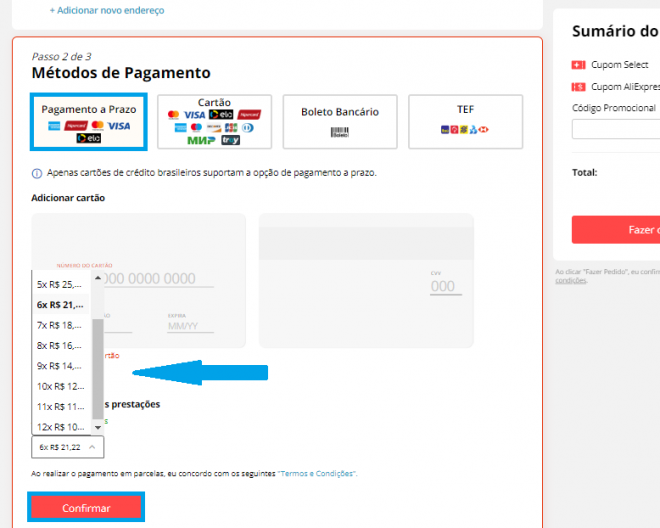Click the MM/YY expiry field
660x528 pixels.
pyautogui.click(x=190, y=326)
